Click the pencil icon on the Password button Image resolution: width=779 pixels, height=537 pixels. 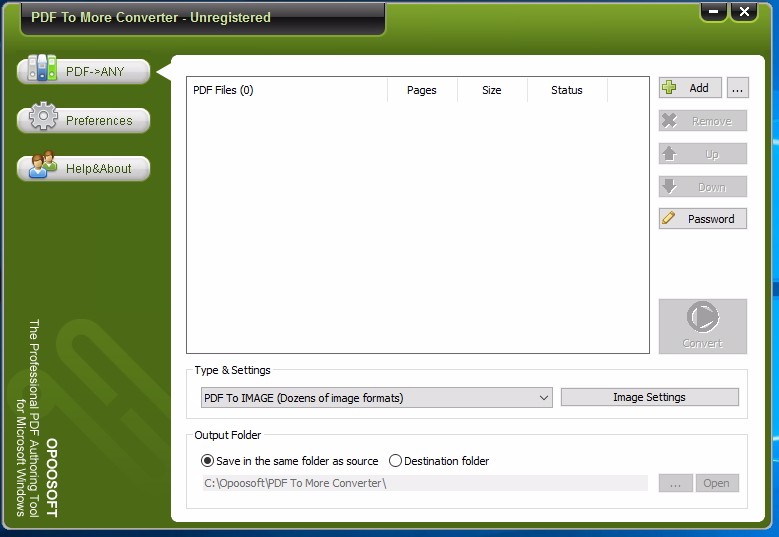coord(669,218)
